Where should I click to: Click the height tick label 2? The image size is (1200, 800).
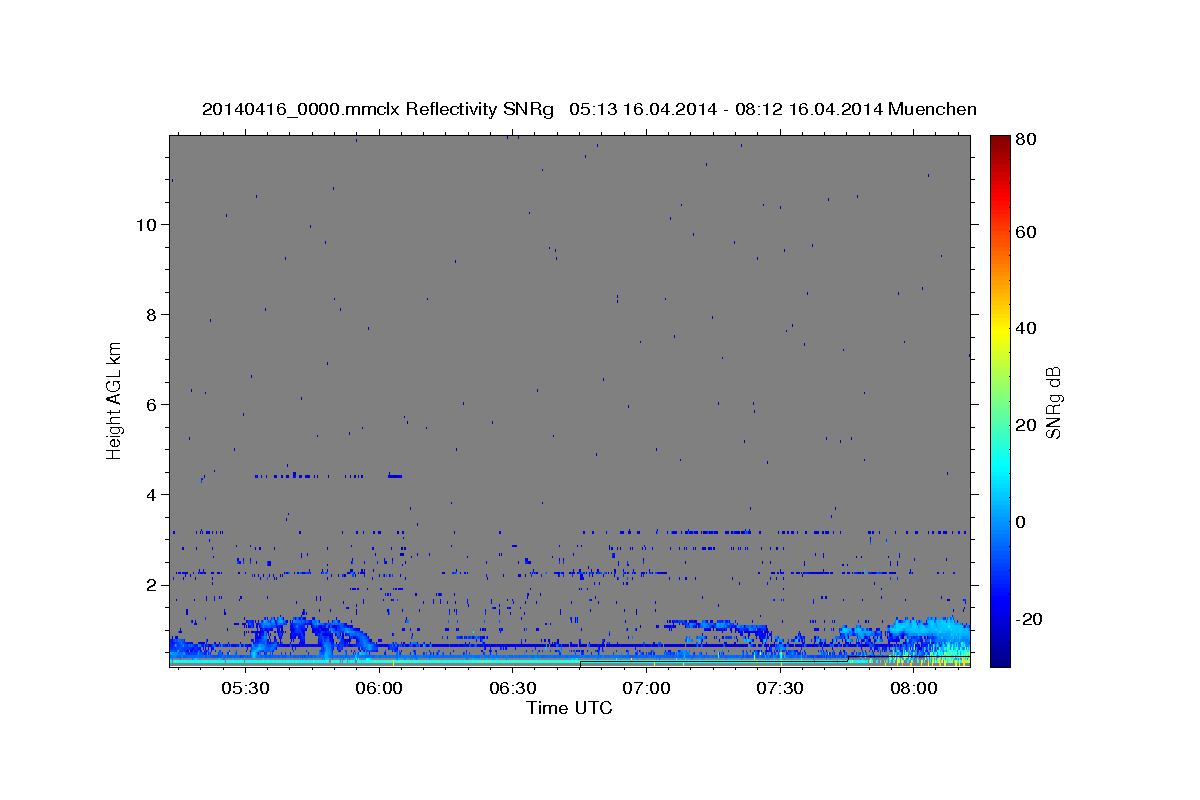point(152,584)
